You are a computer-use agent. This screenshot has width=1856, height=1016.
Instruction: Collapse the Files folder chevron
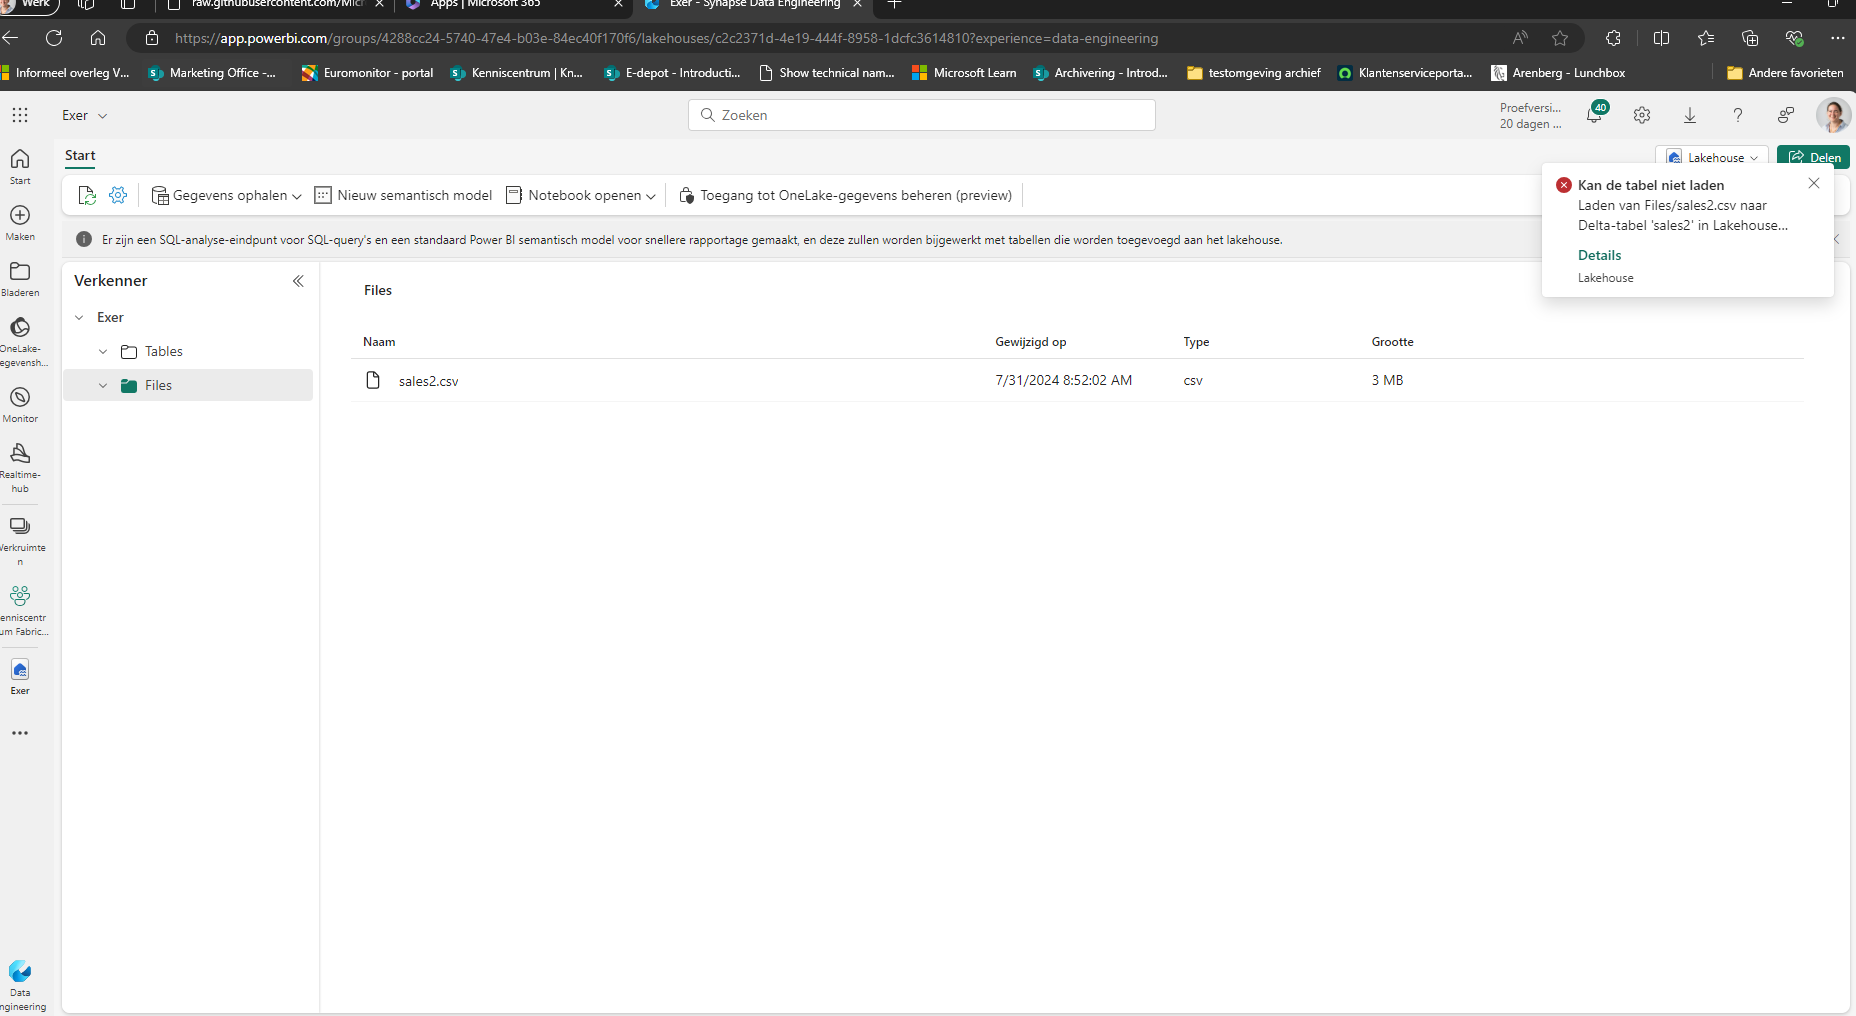pyautogui.click(x=103, y=385)
